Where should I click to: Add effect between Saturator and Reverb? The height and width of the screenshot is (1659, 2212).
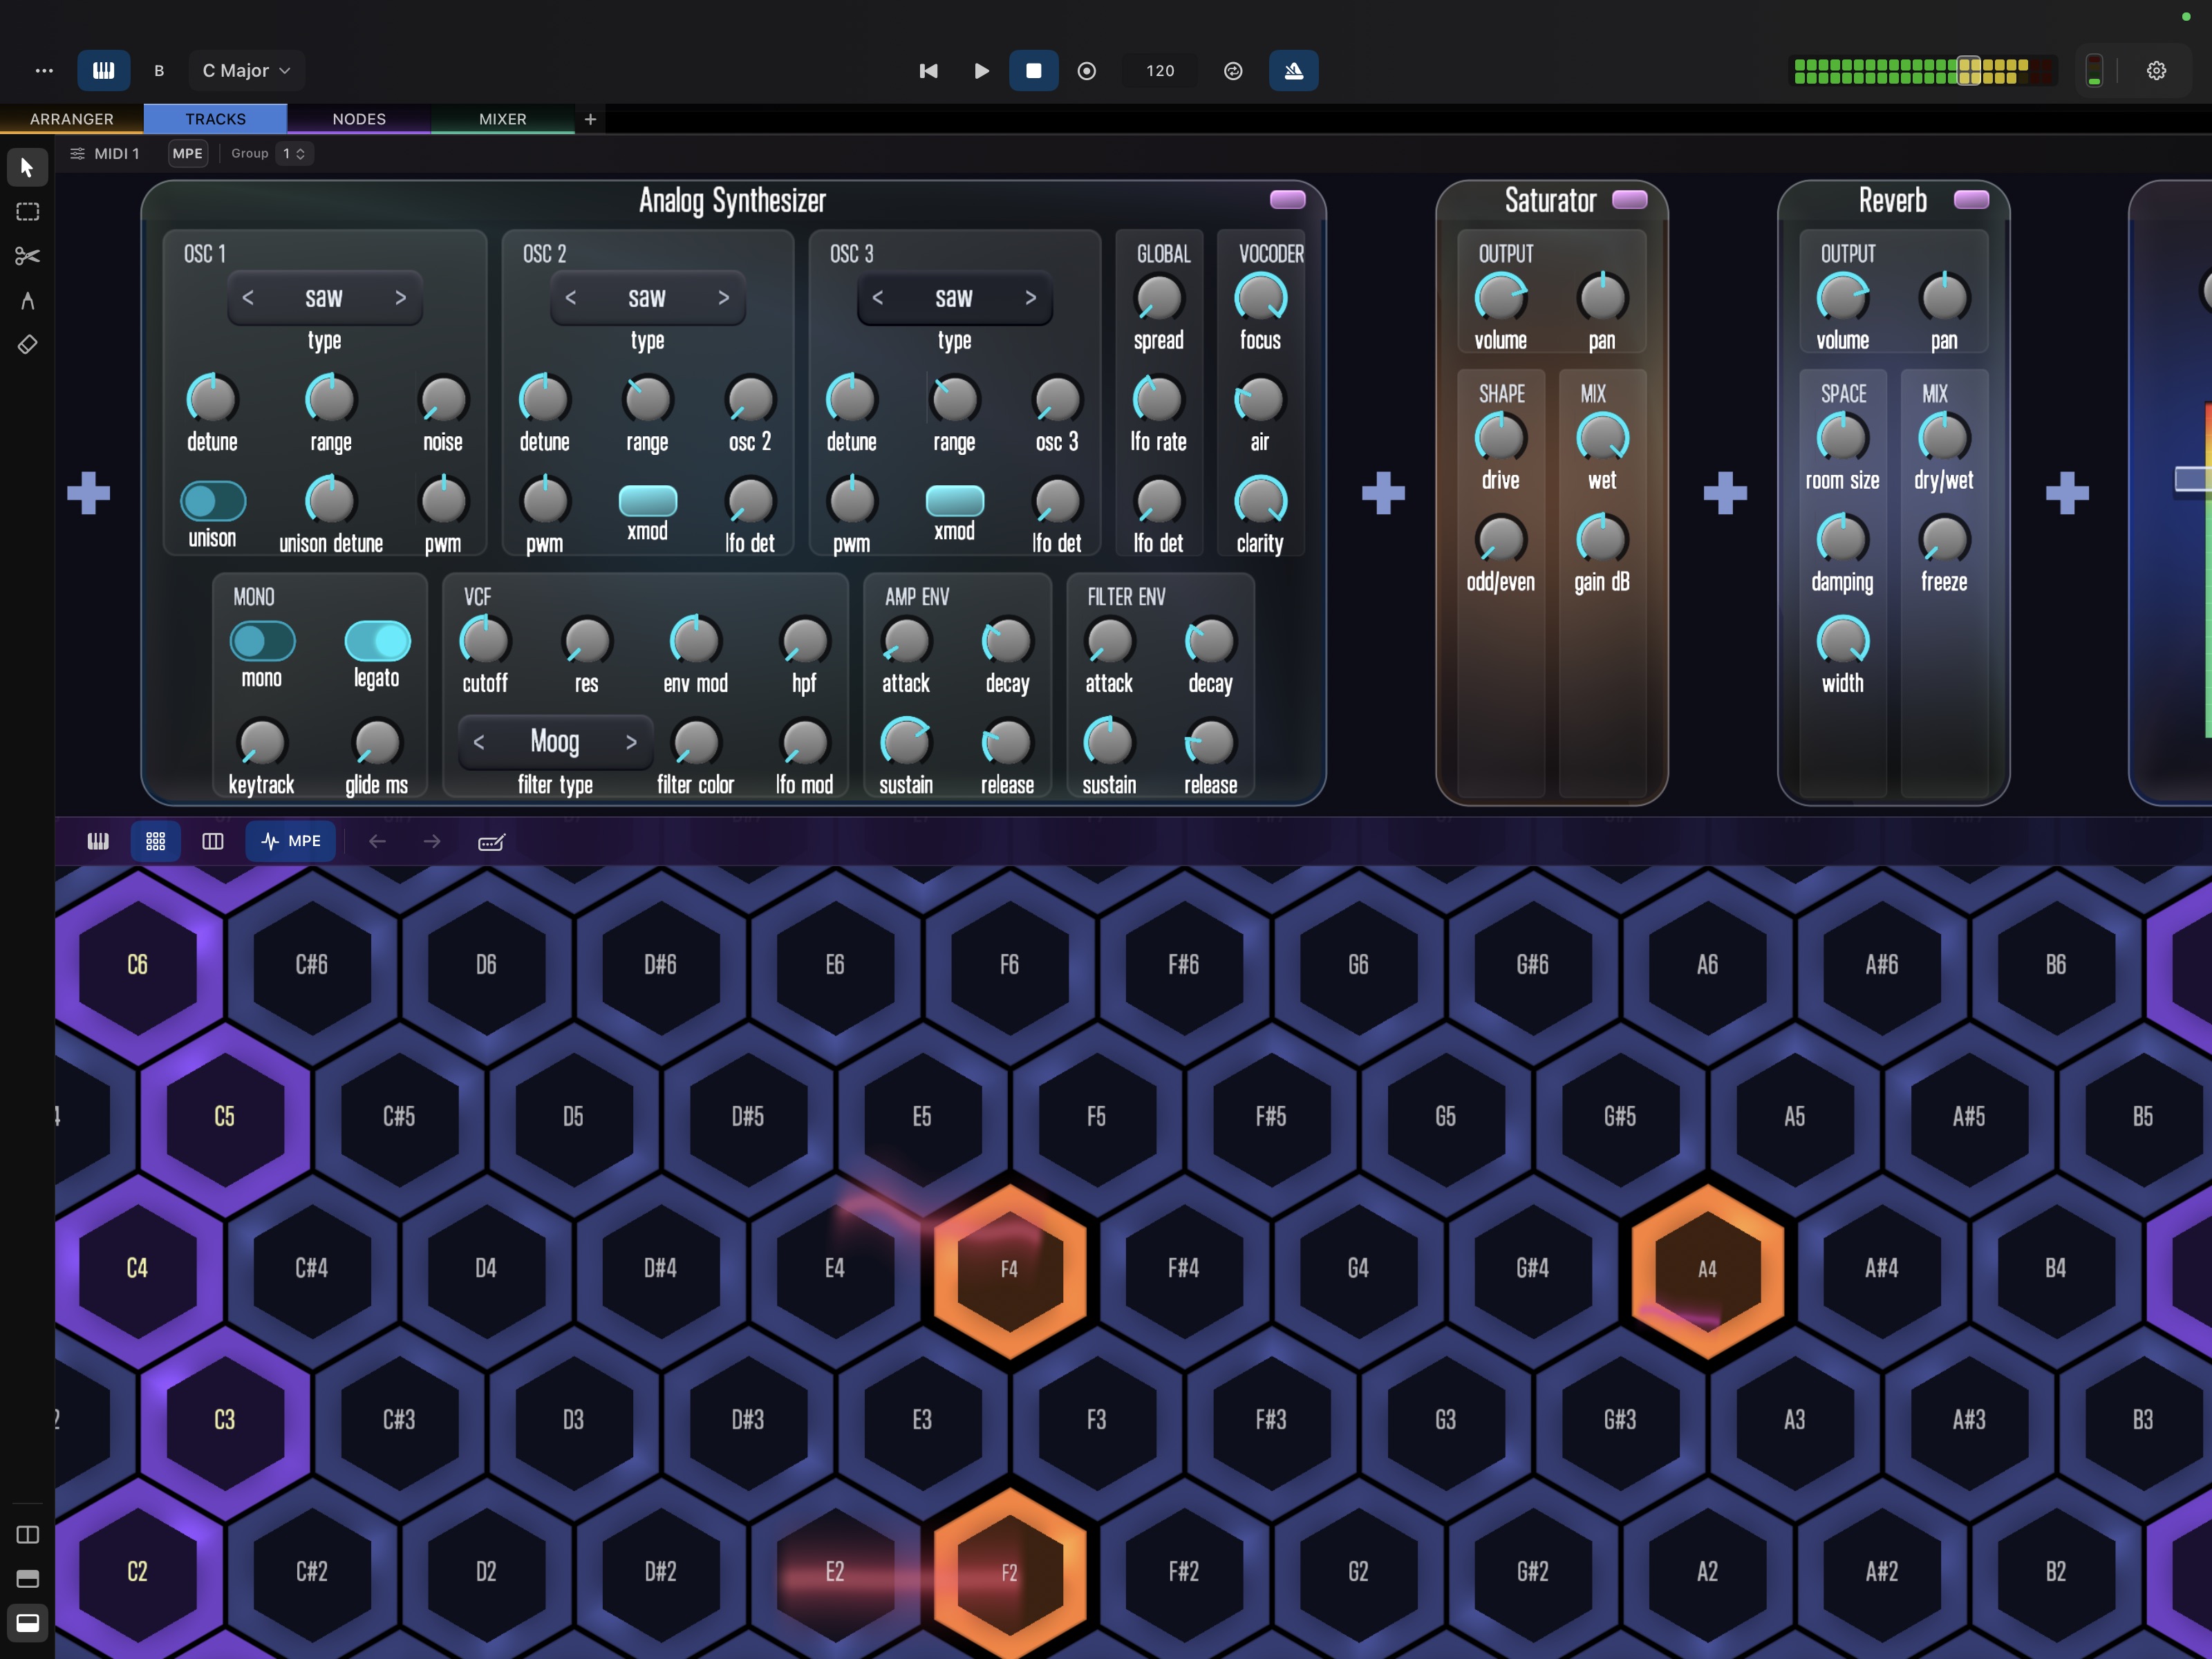pyautogui.click(x=1725, y=493)
